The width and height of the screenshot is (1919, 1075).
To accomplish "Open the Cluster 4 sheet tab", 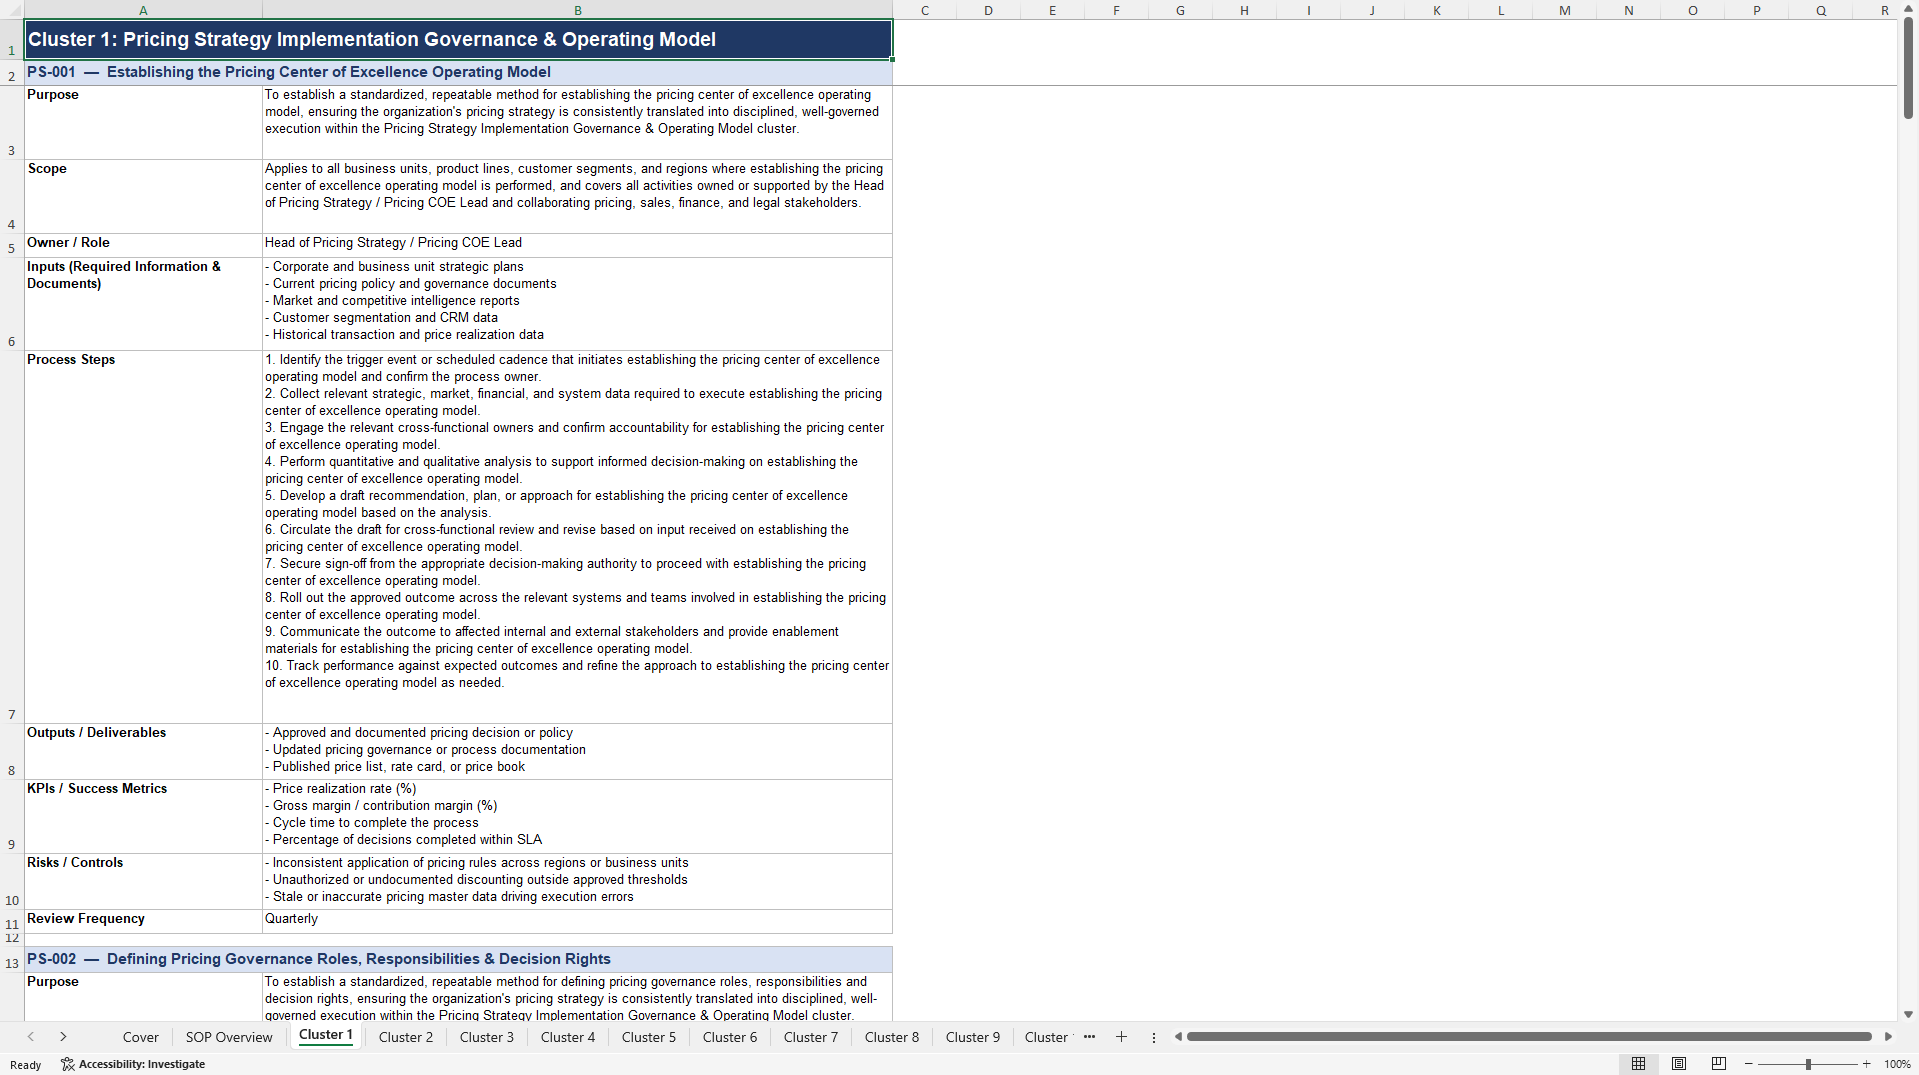I will pos(568,1037).
